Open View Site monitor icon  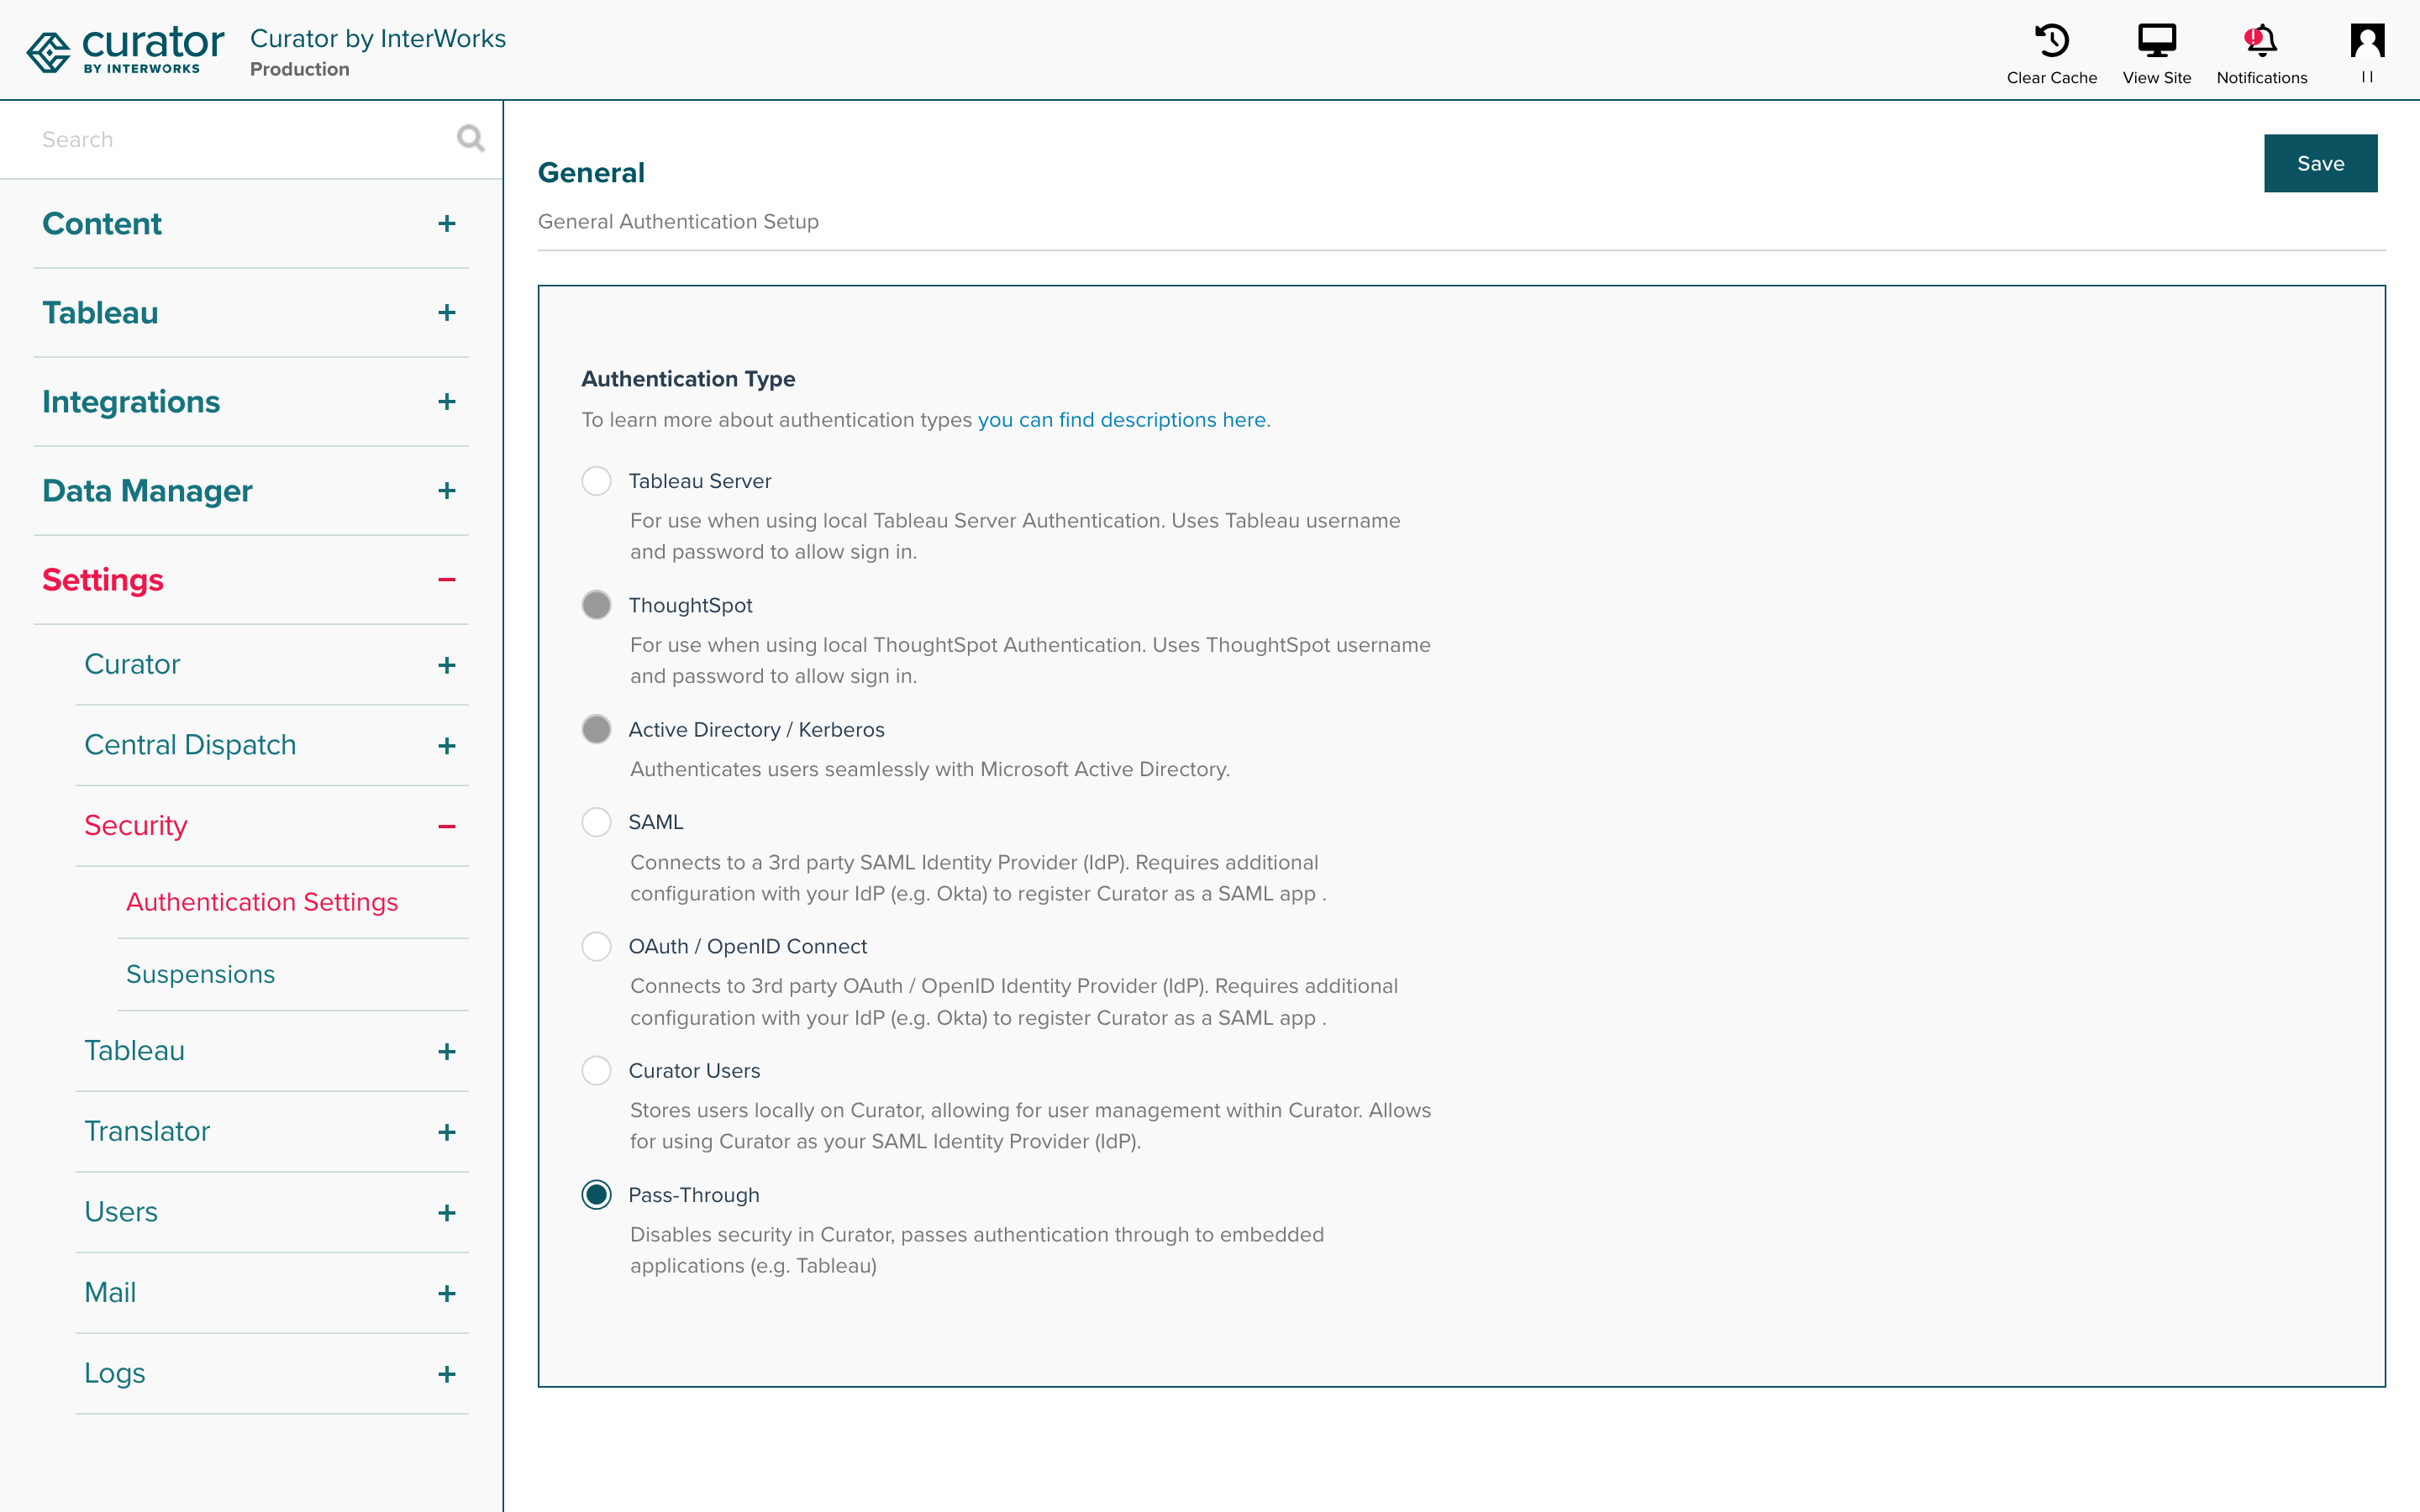point(2156,41)
